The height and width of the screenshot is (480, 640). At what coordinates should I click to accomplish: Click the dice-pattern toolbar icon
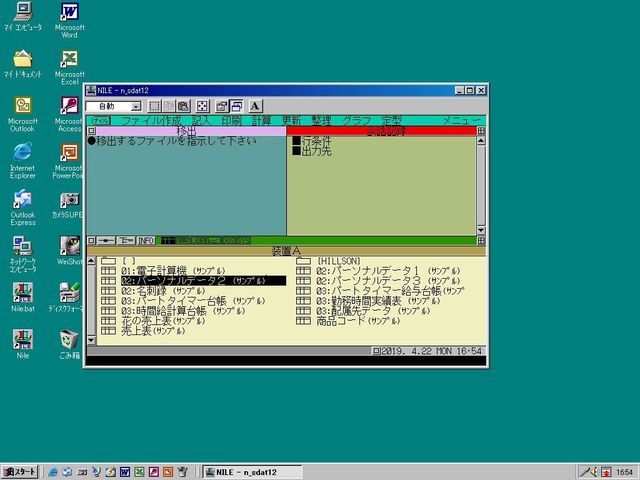201,106
